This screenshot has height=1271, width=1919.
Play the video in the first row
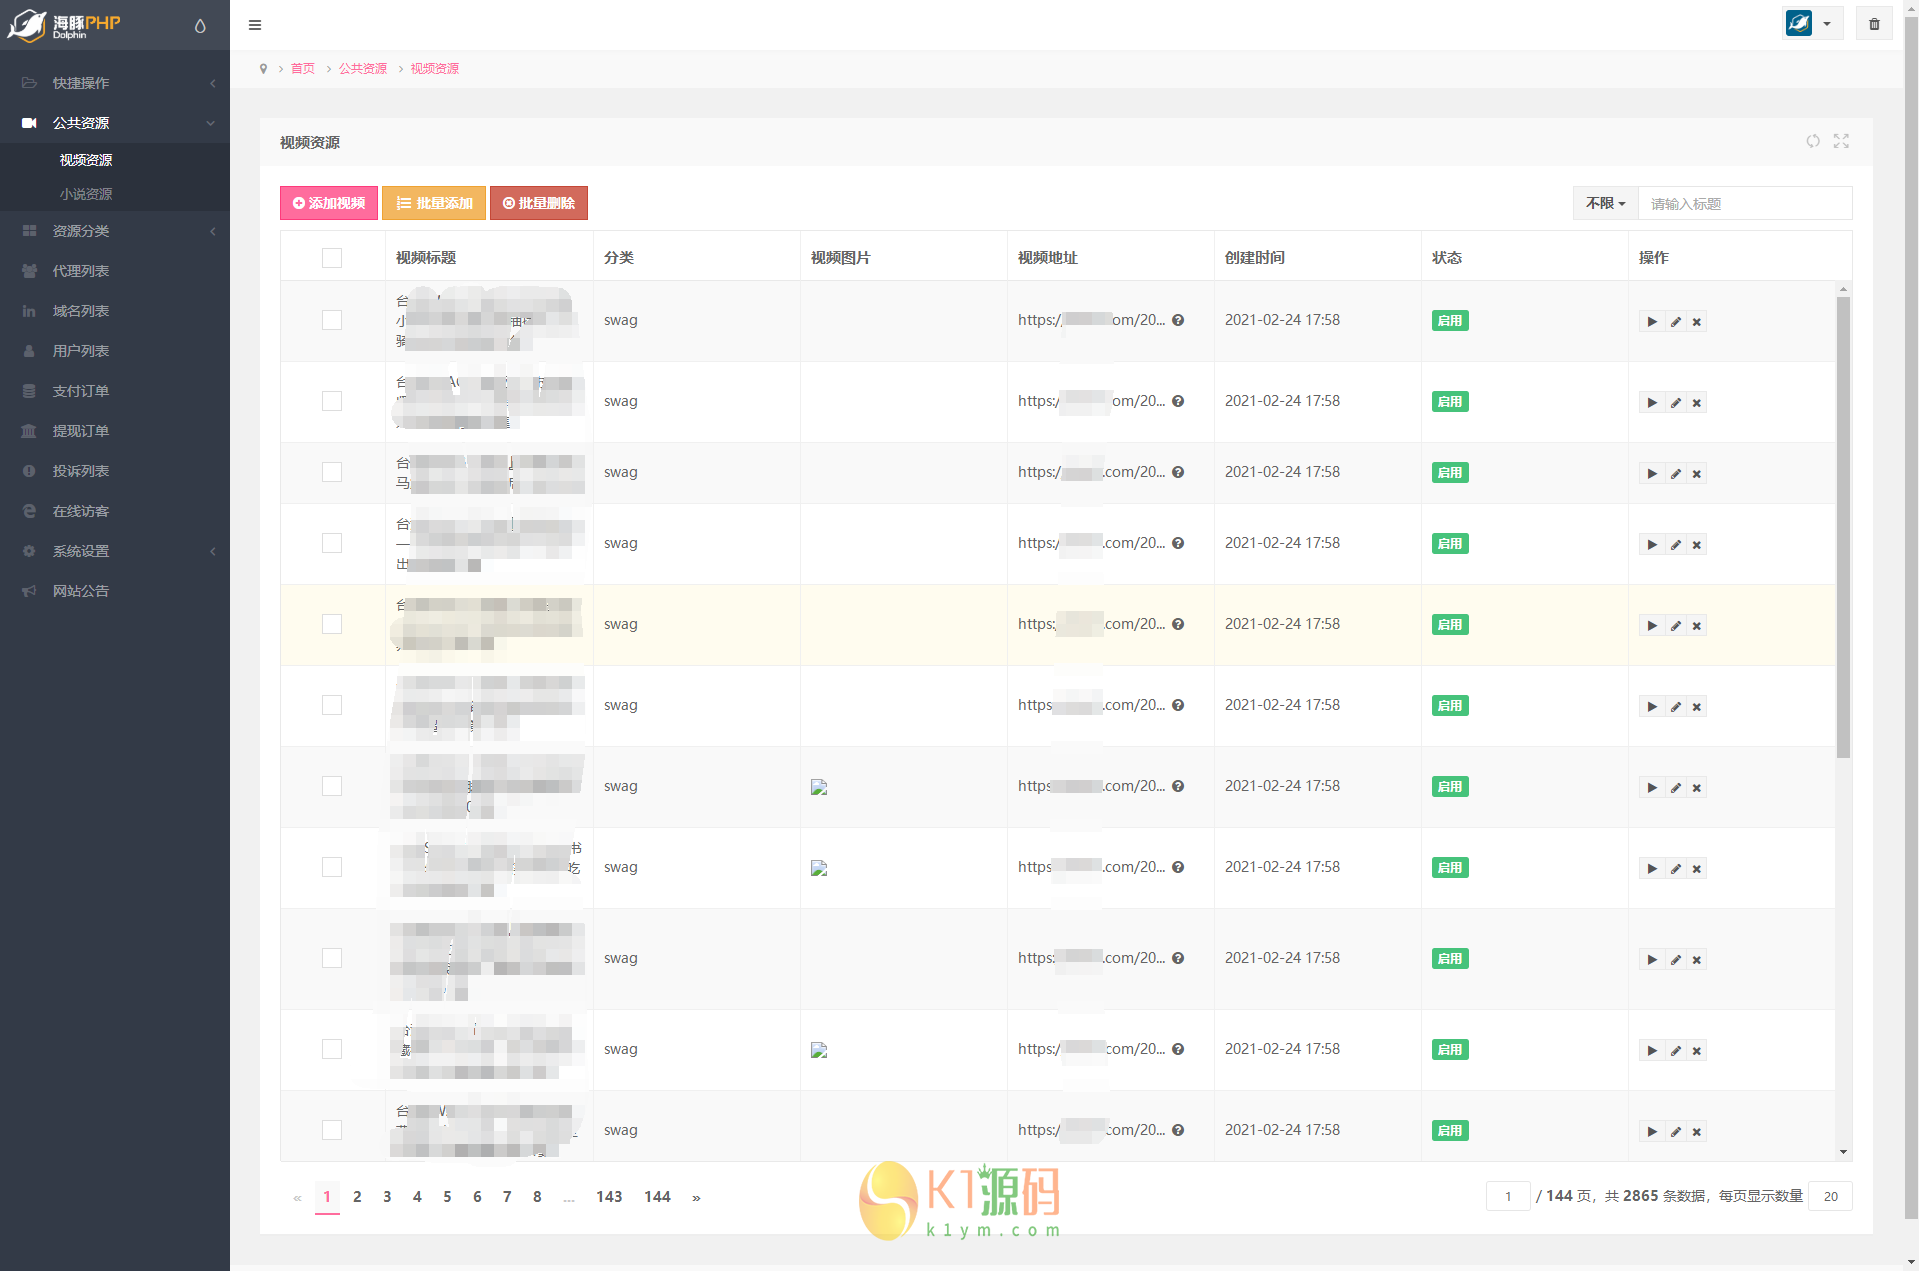click(x=1652, y=322)
